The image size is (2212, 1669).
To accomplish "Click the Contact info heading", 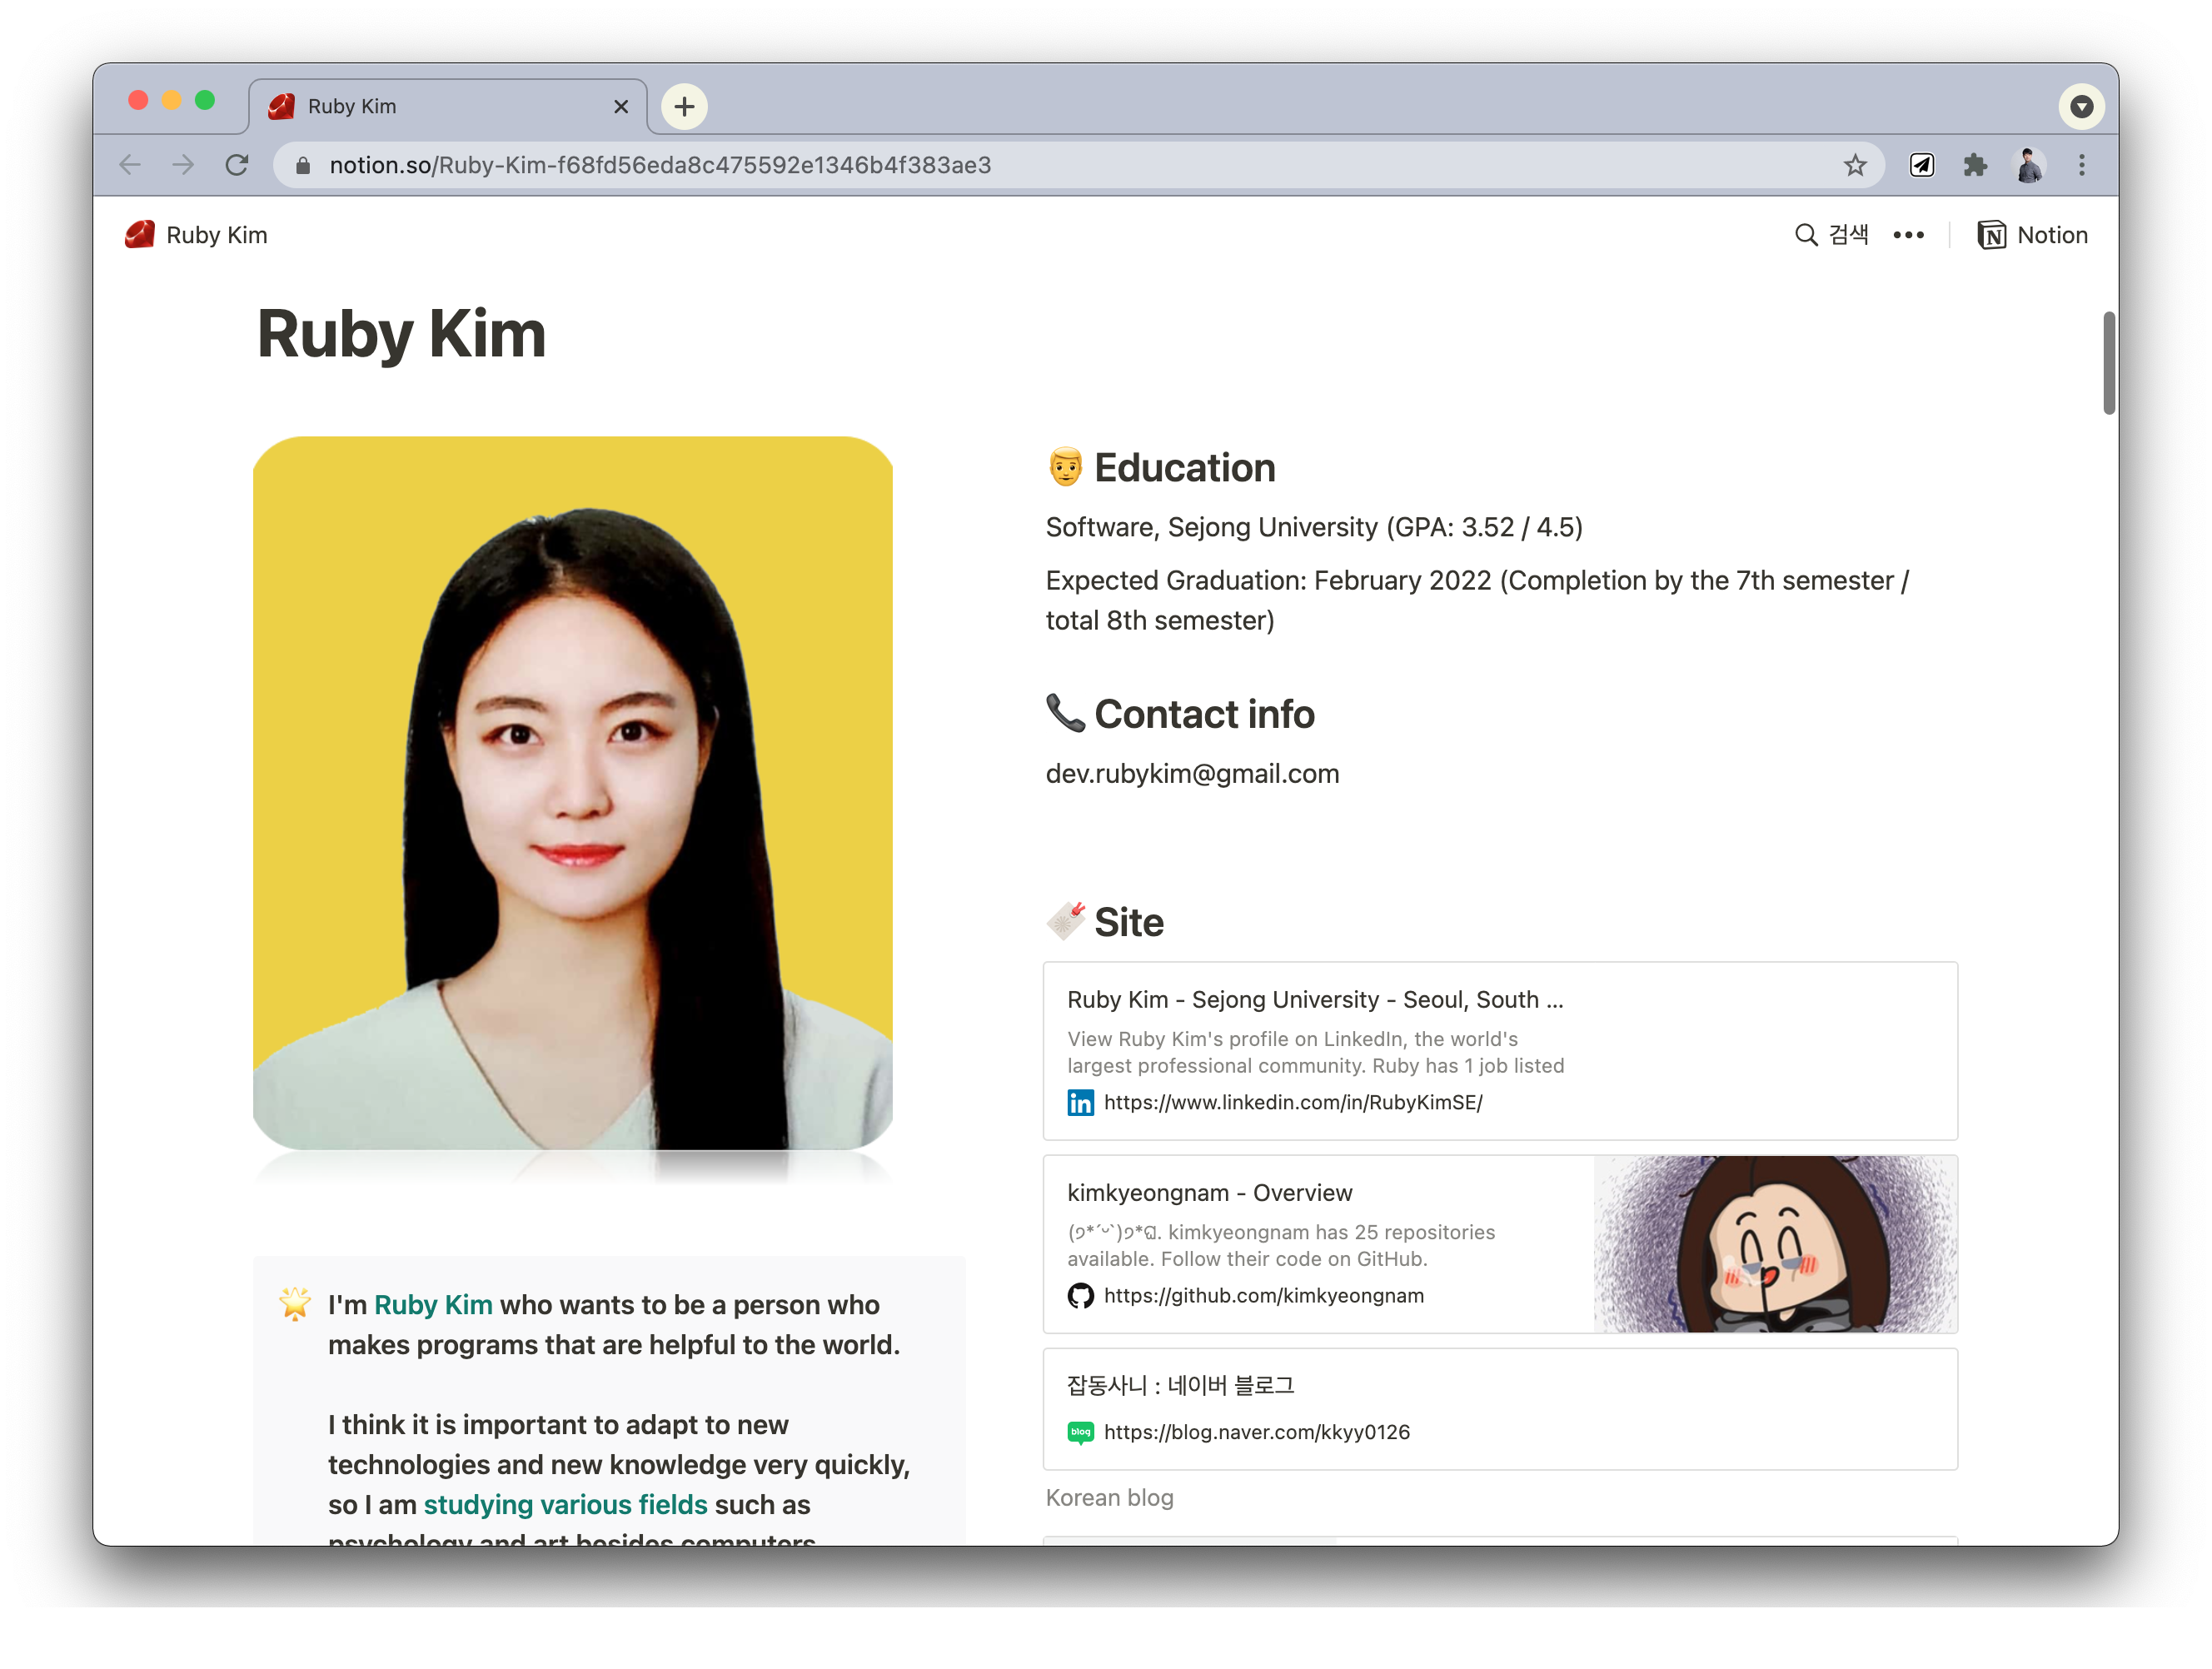I will pos(1204,714).
